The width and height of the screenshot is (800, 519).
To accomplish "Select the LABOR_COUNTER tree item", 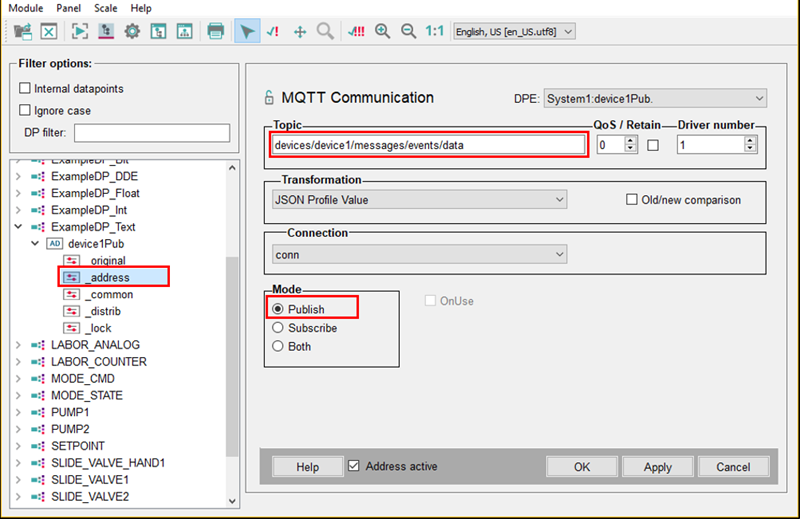I will (99, 362).
